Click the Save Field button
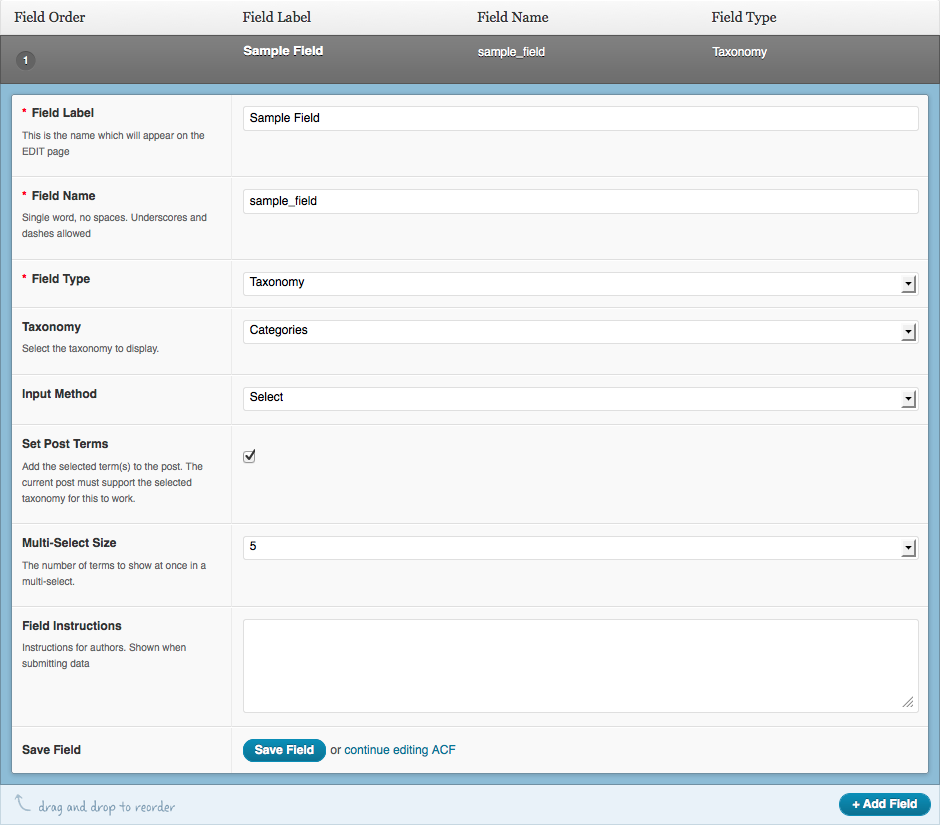This screenshot has width=940, height=826. [284, 750]
